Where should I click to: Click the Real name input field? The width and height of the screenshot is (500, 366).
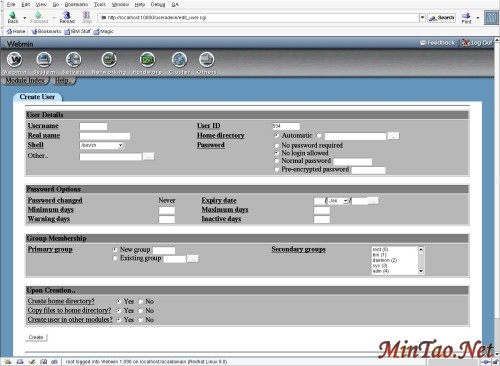click(105, 136)
